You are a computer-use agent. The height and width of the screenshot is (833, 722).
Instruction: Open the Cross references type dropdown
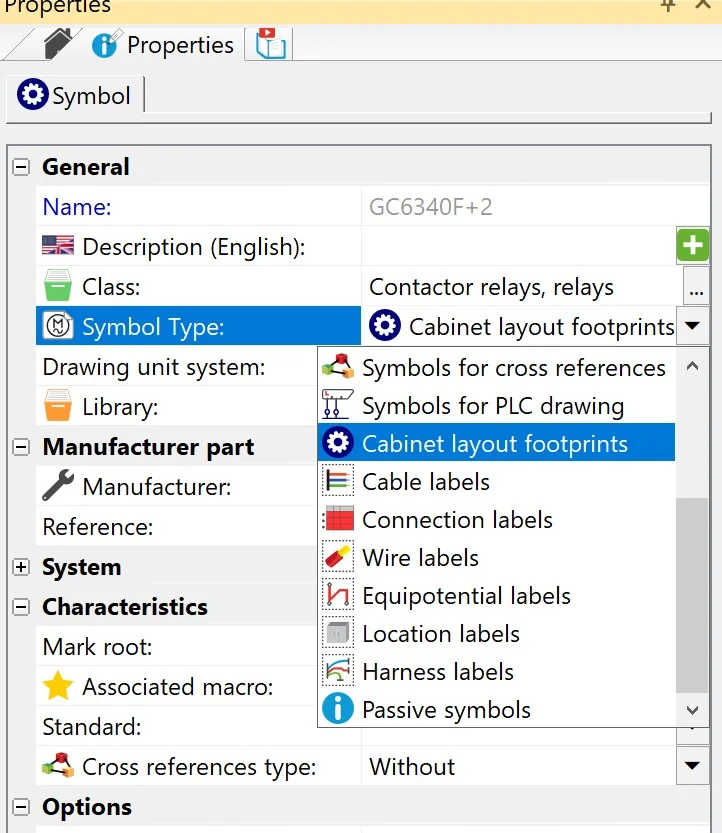tap(692, 767)
